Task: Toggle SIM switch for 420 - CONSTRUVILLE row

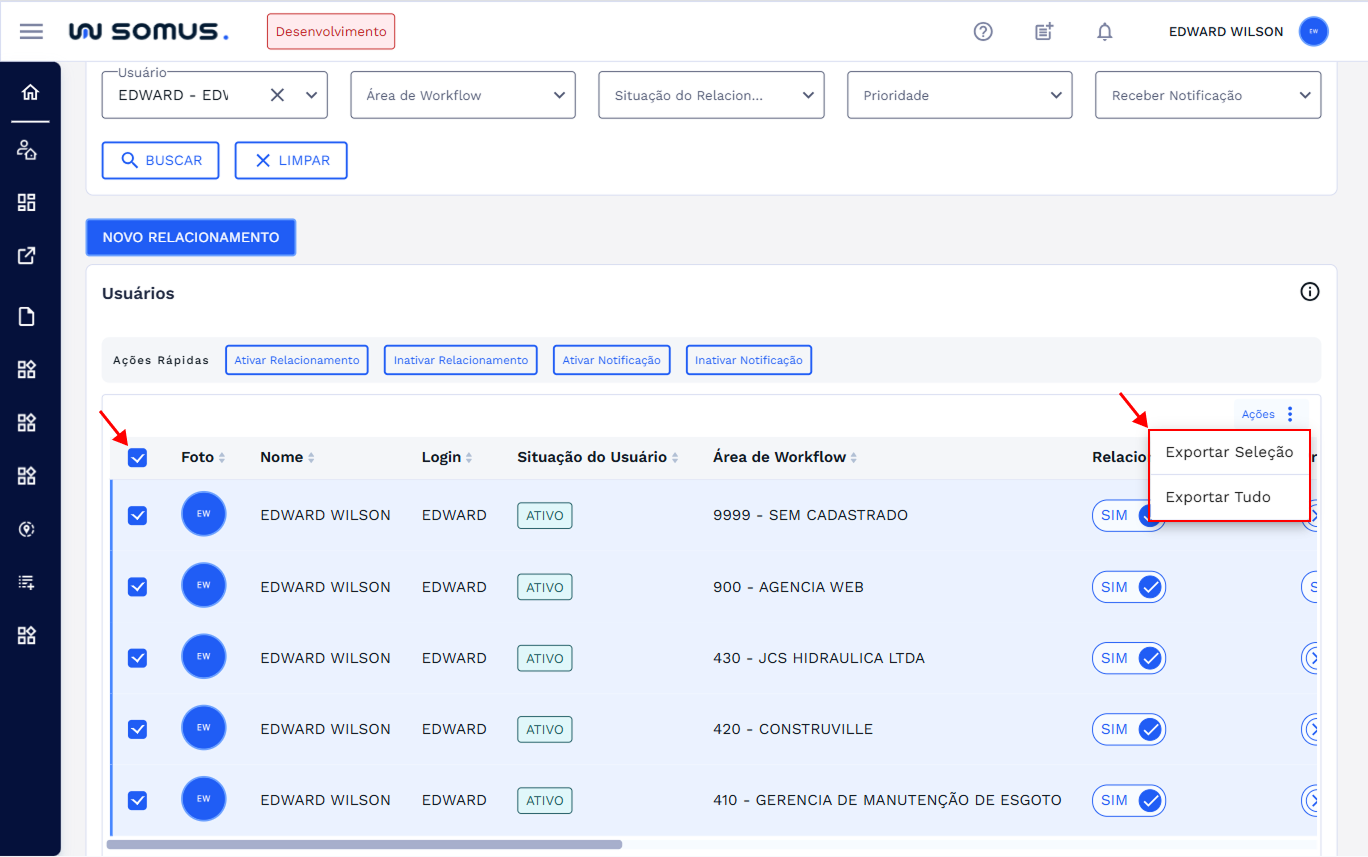Action: (1129, 729)
